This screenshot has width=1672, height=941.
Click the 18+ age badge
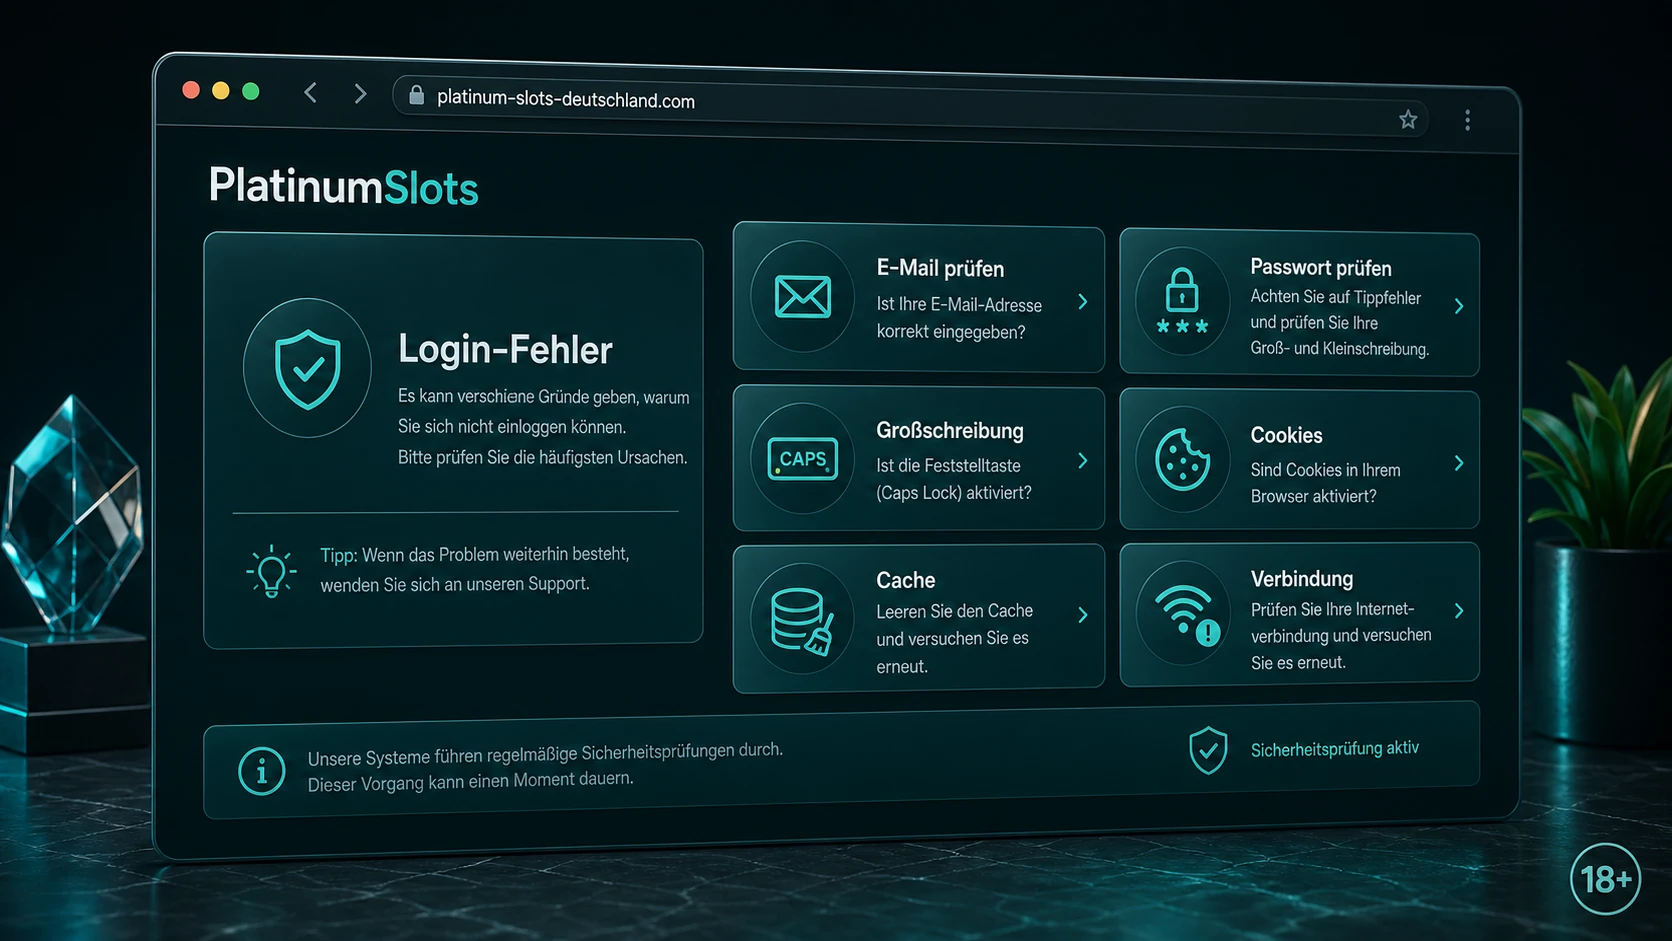point(1605,879)
